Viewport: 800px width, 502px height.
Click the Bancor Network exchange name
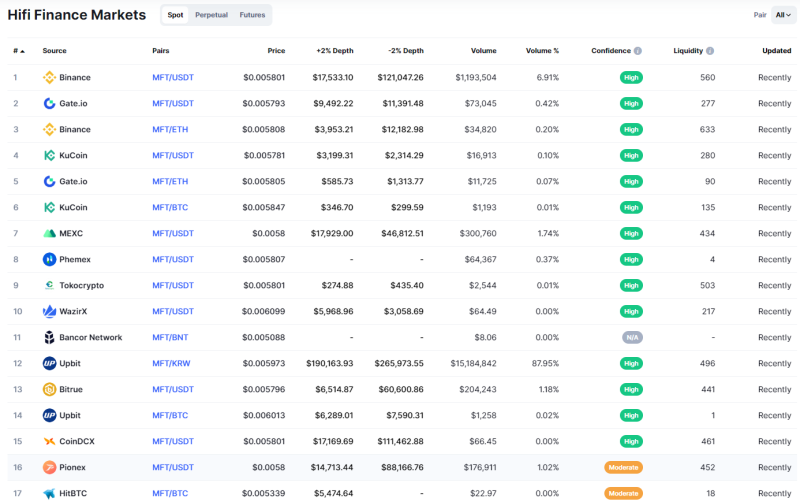(x=91, y=337)
